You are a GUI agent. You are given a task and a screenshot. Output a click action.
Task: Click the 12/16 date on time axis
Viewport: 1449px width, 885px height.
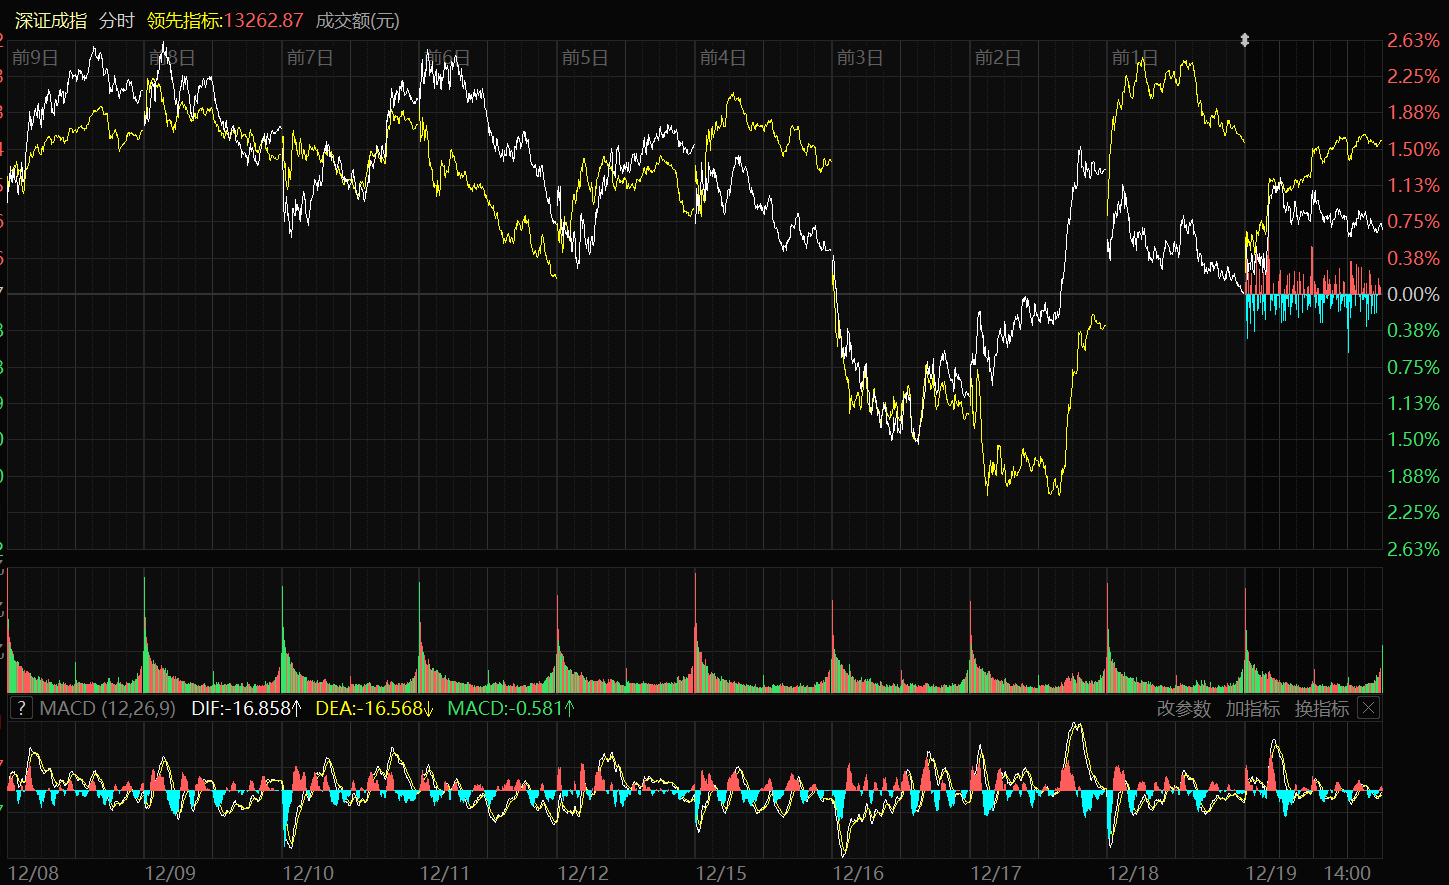tap(858, 873)
